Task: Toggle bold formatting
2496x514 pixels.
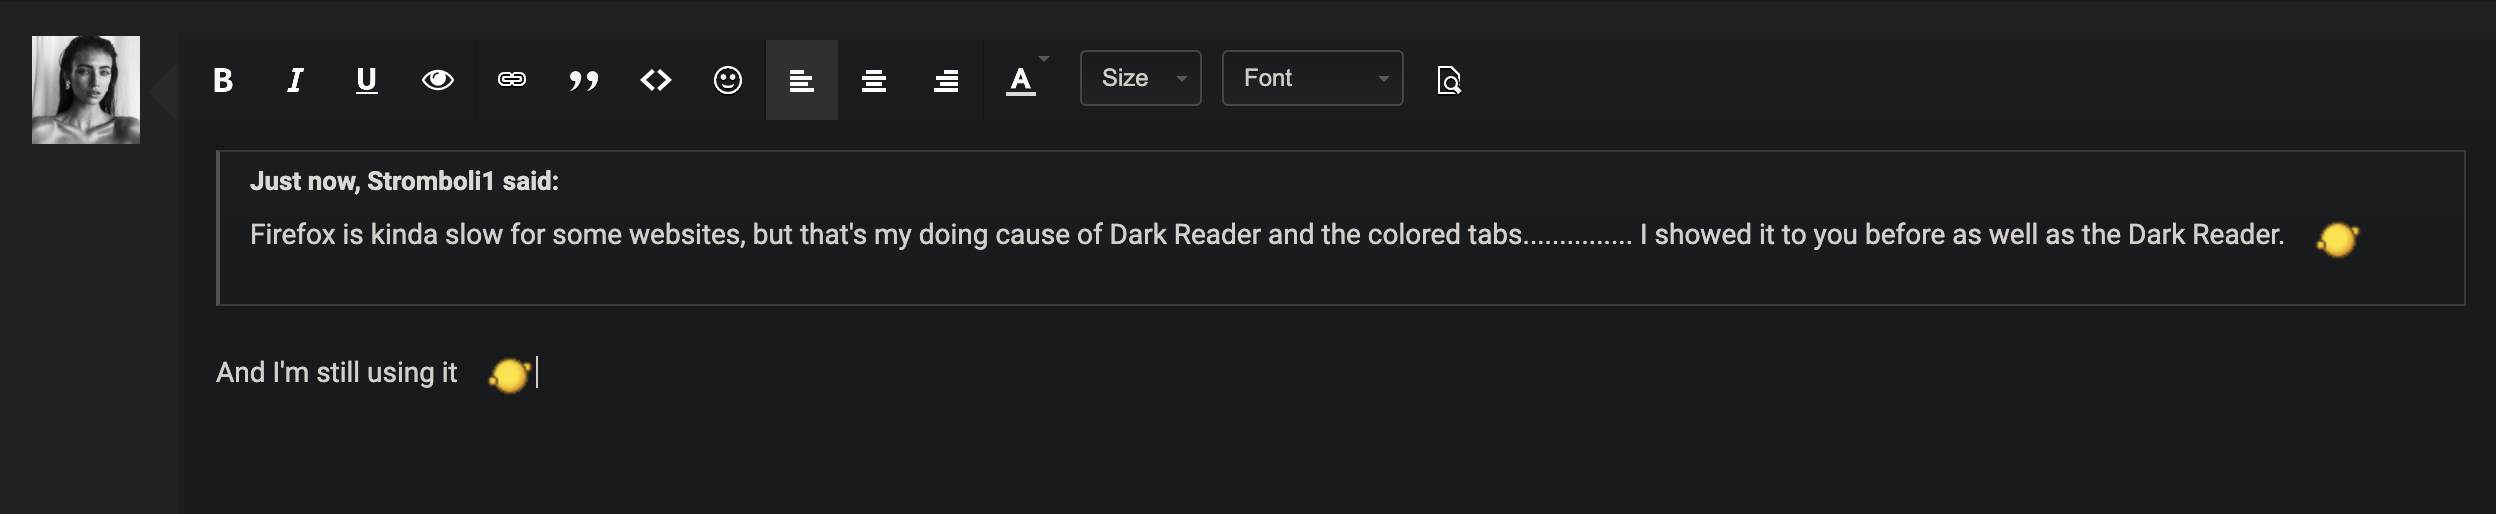Action: point(223,80)
